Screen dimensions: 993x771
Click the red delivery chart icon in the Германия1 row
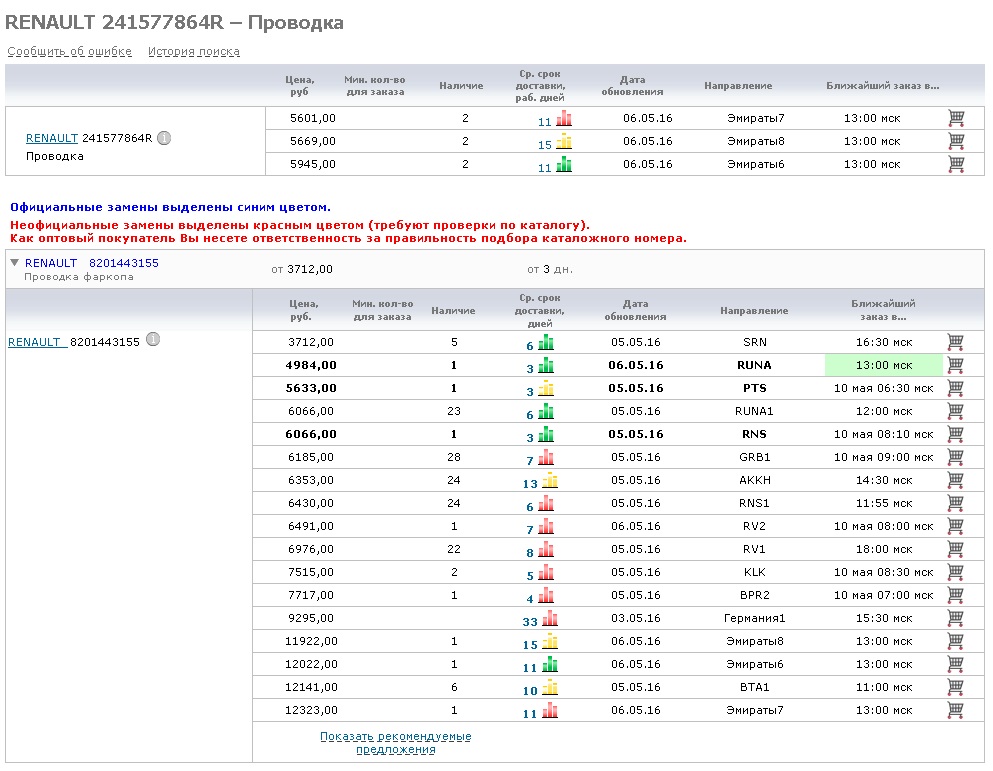[x=550, y=618]
